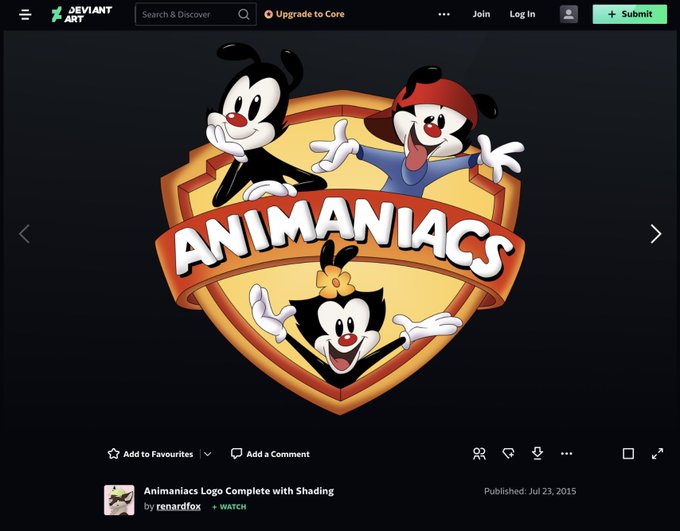Click title Animaniacs Logo Complete with Shading

[239, 491]
